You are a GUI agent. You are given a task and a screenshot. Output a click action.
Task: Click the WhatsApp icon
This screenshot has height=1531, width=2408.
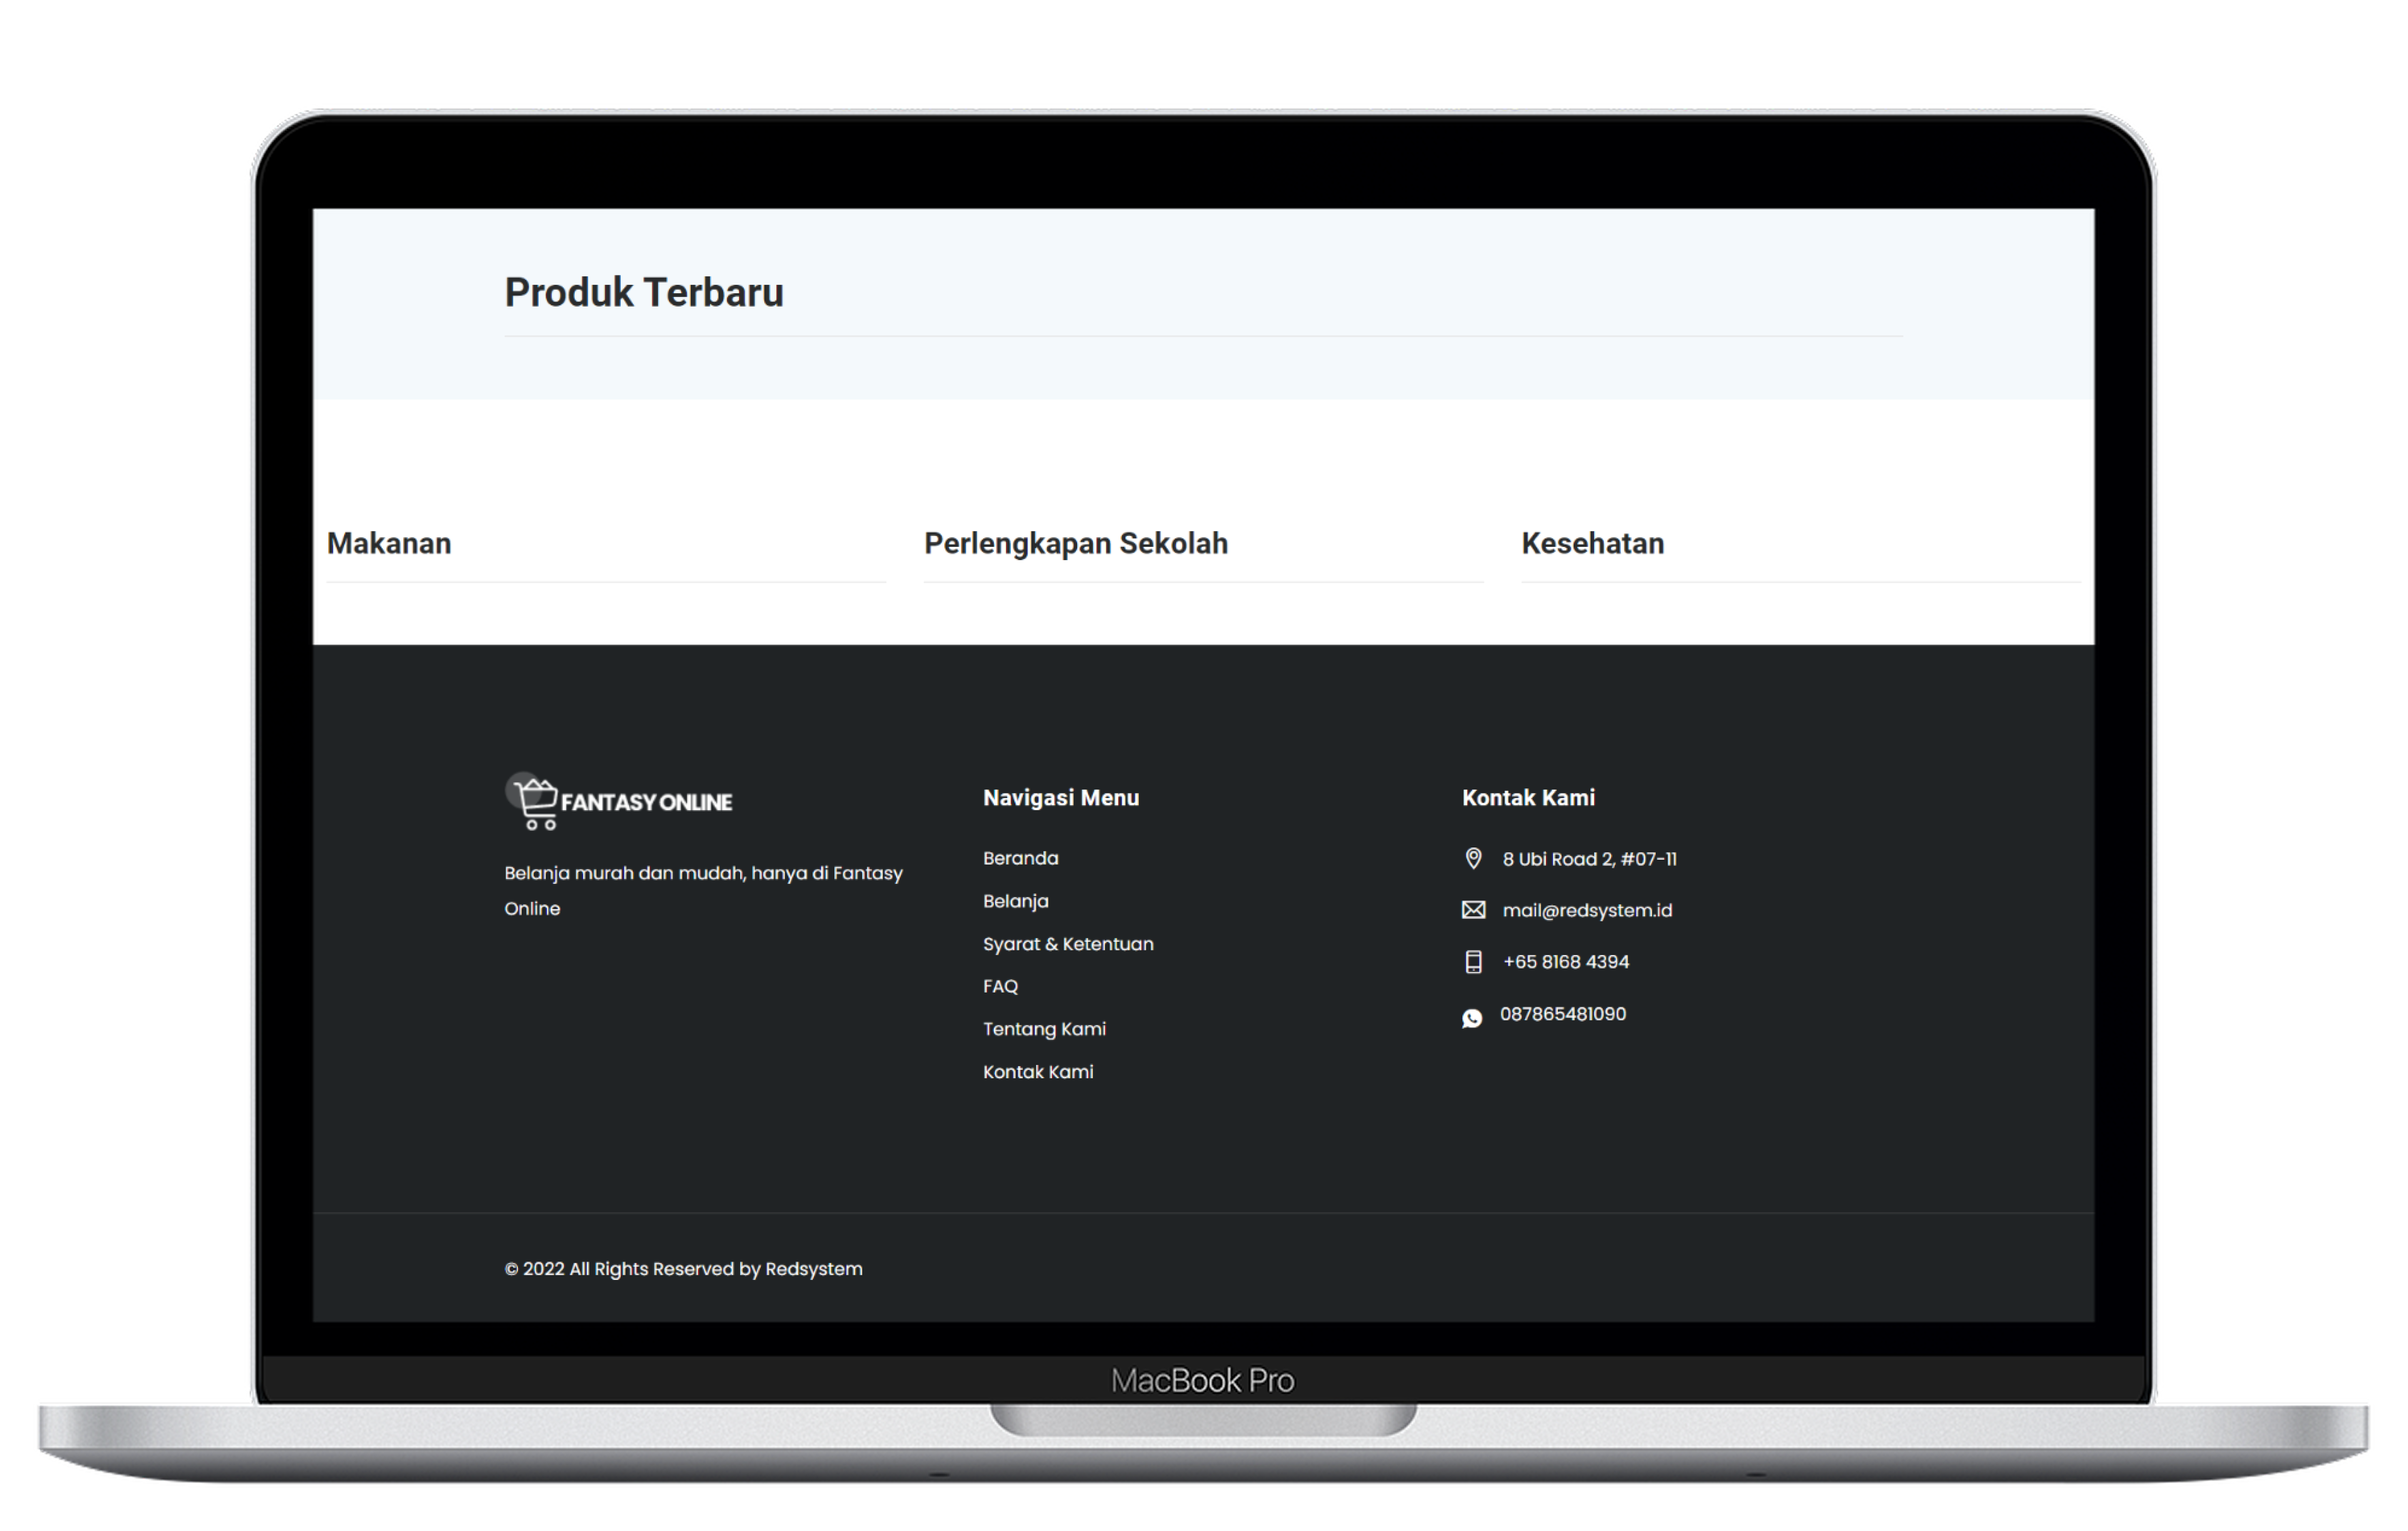[x=1472, y=1018]
